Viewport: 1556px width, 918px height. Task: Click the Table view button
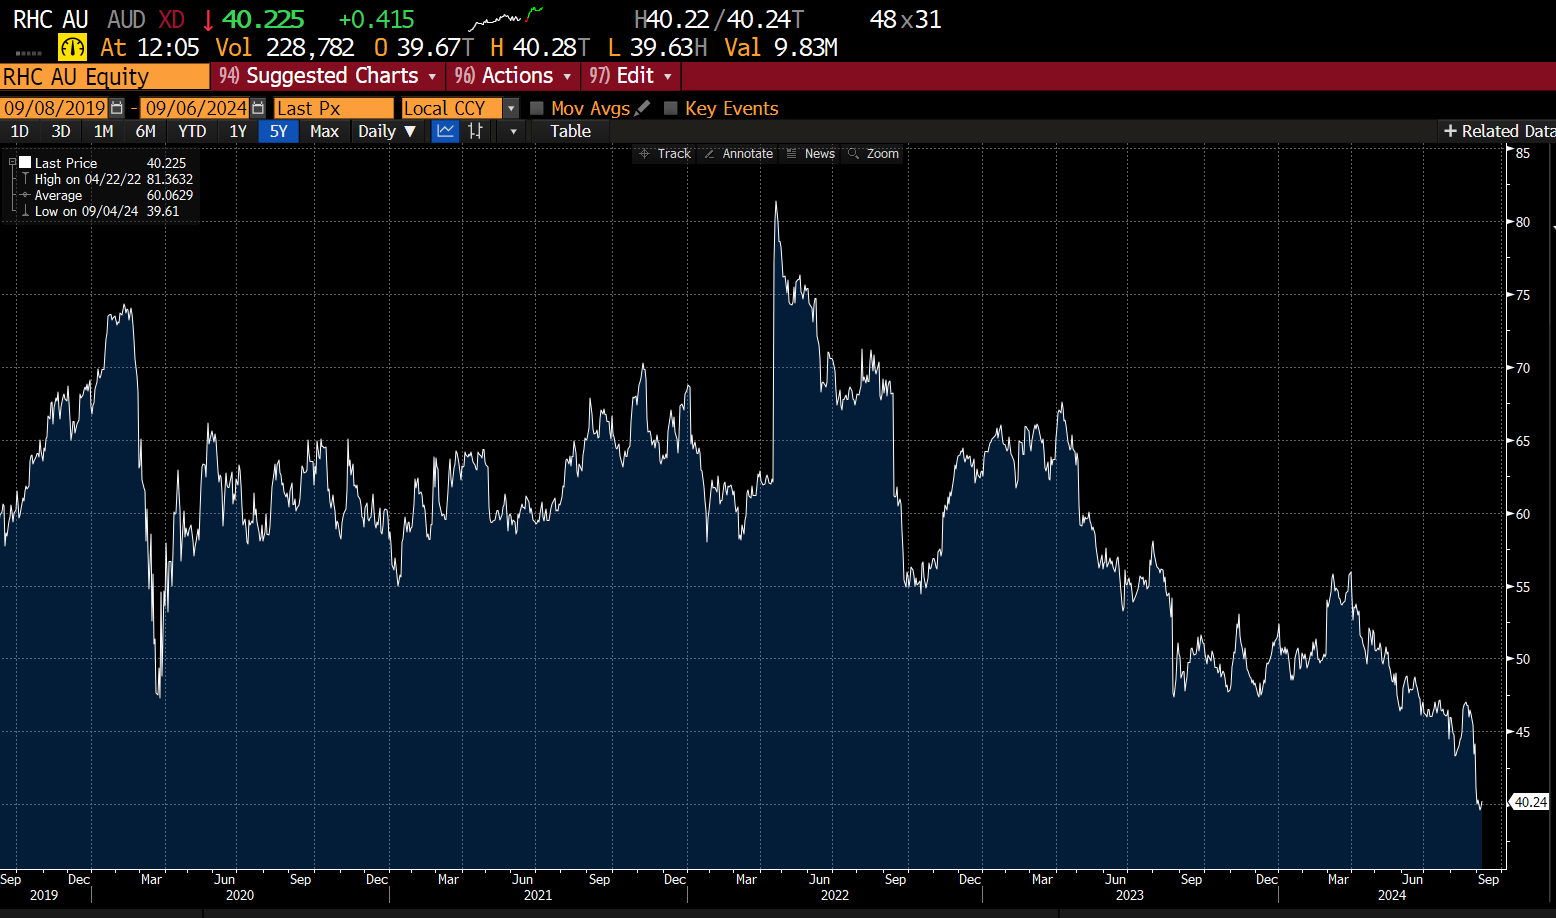(x=570, y=131)
